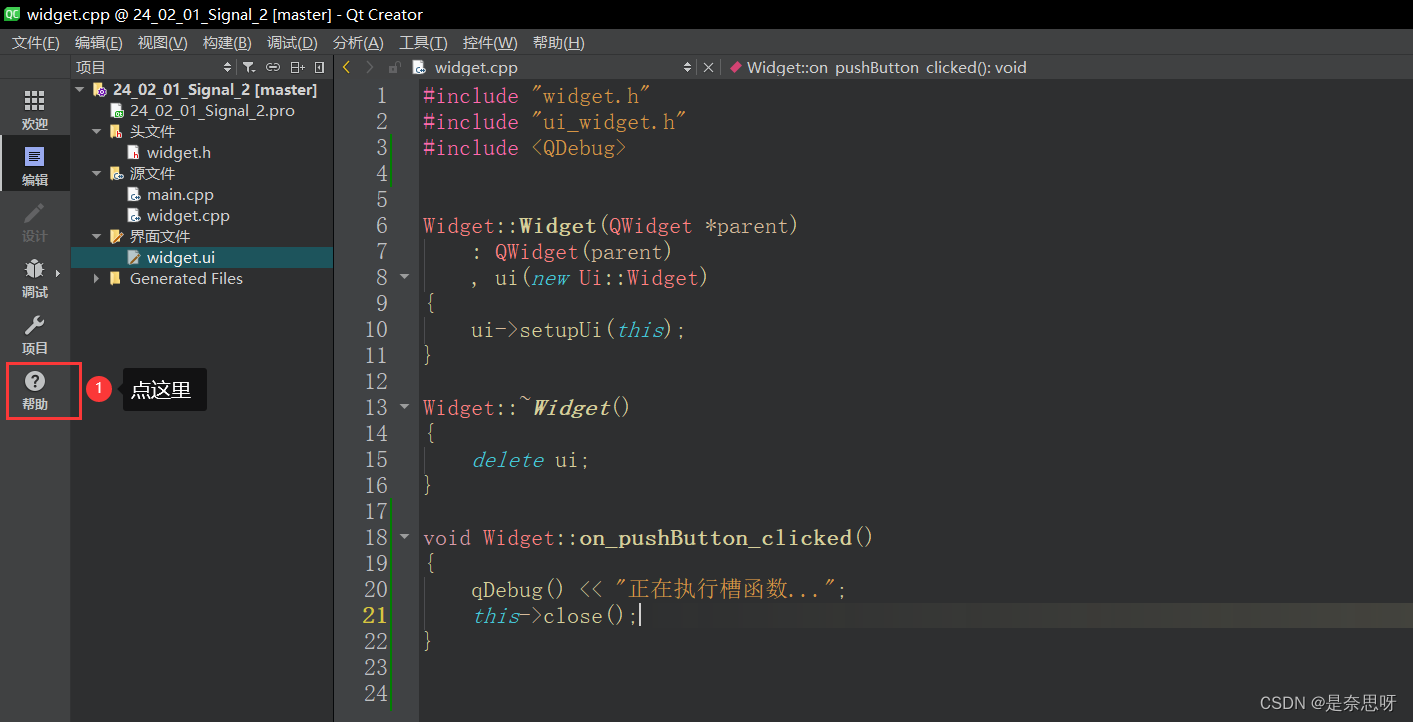Collapse the 24_02_01_Signal_2 project node

click(80, 90)
